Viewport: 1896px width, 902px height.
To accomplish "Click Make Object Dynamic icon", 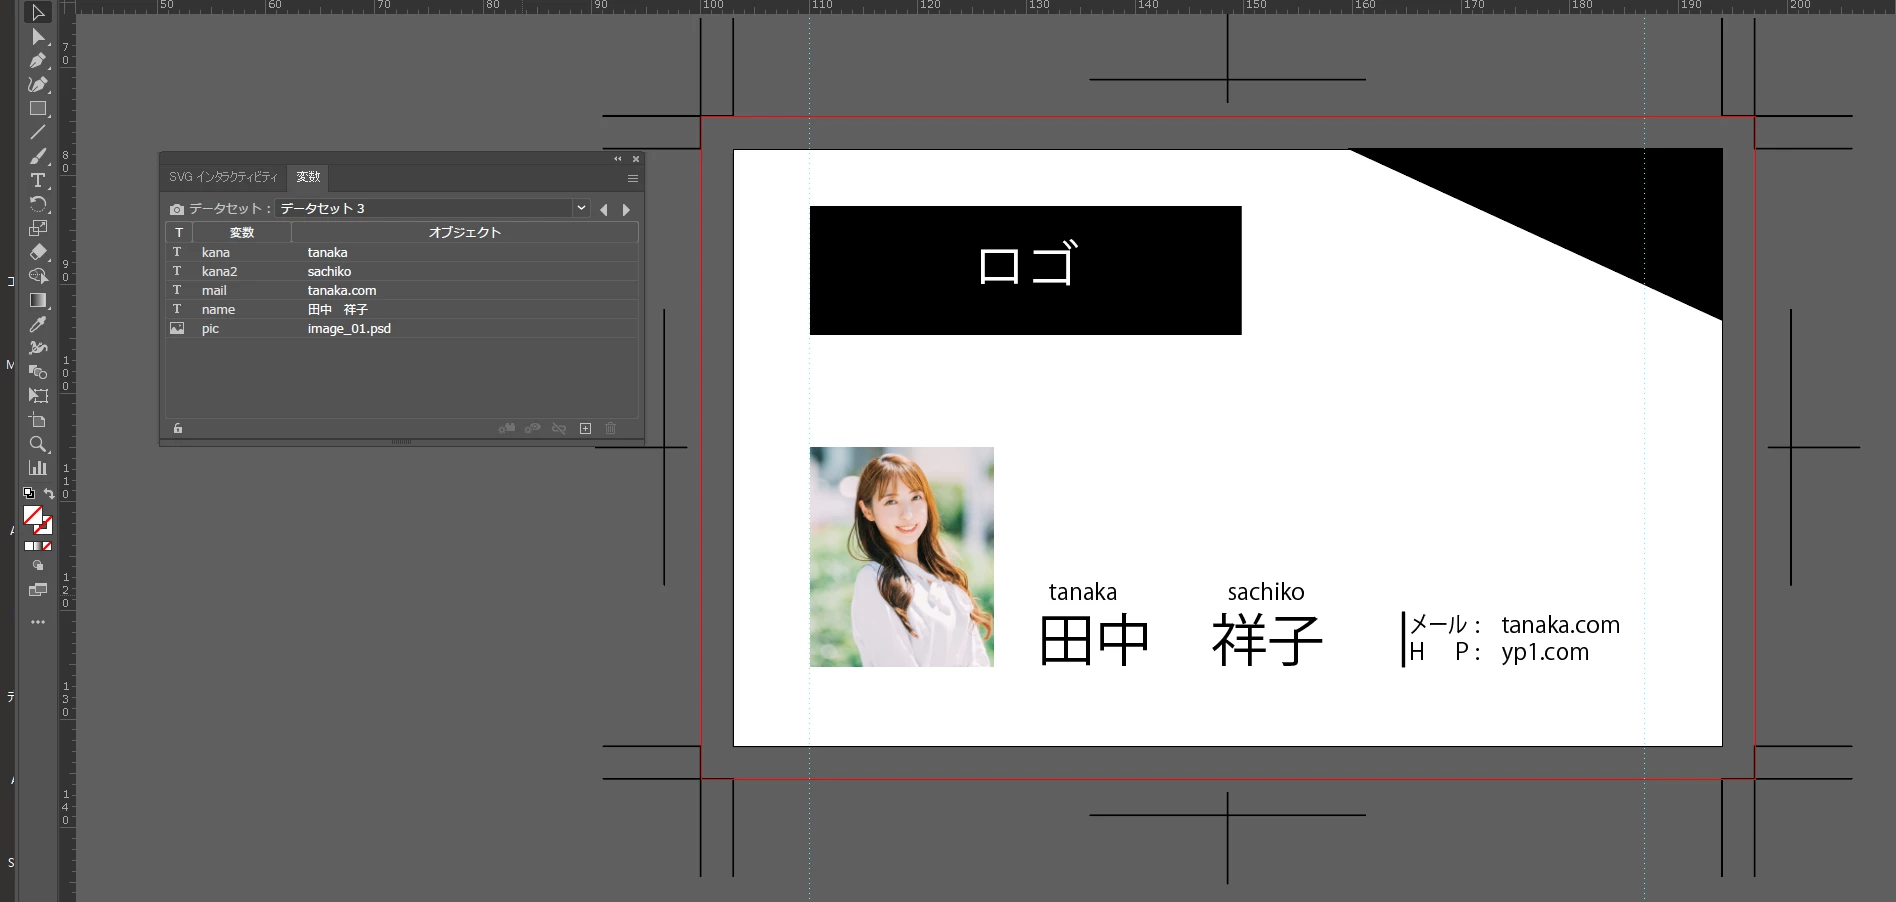I will pyautogui.click(x=507, y=428).
